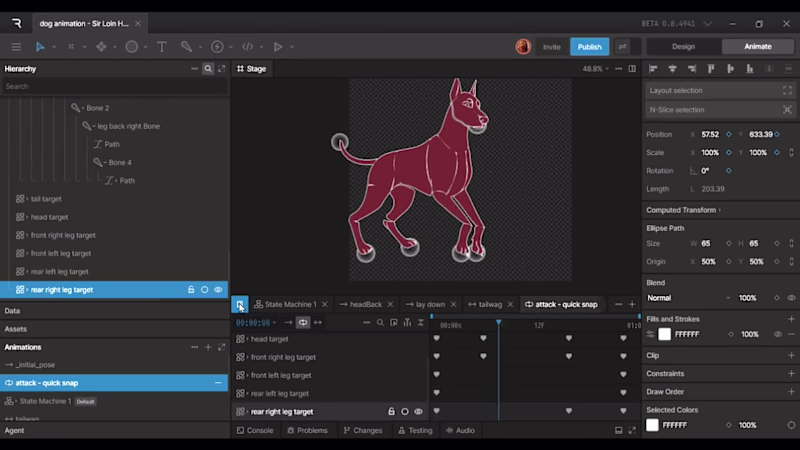Select the Bone tool in toolbar
The image size is (800, 450).
[186, 47]
